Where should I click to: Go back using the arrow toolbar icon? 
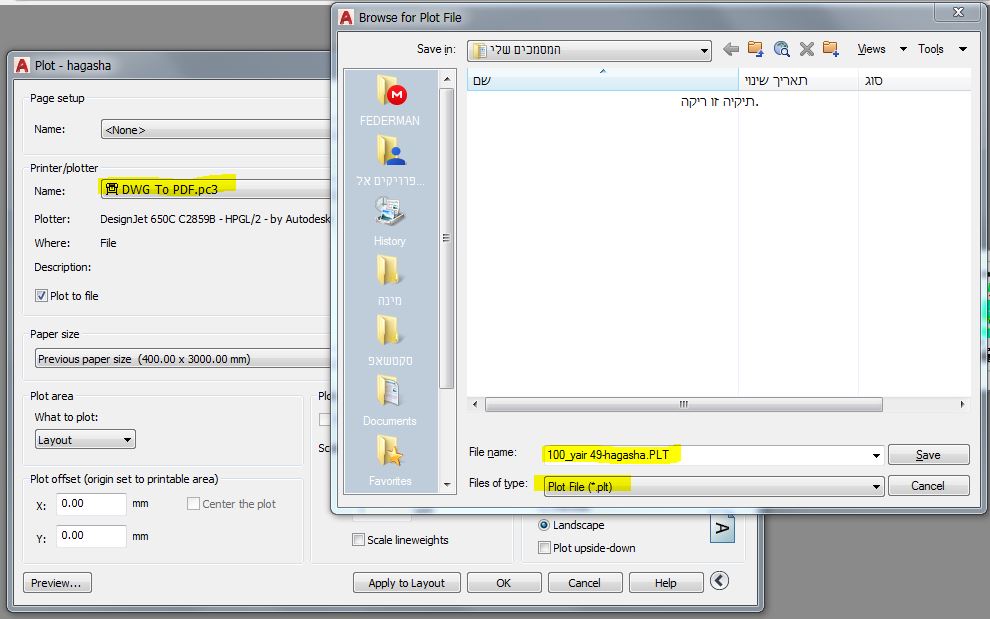[x=731, y=49]
